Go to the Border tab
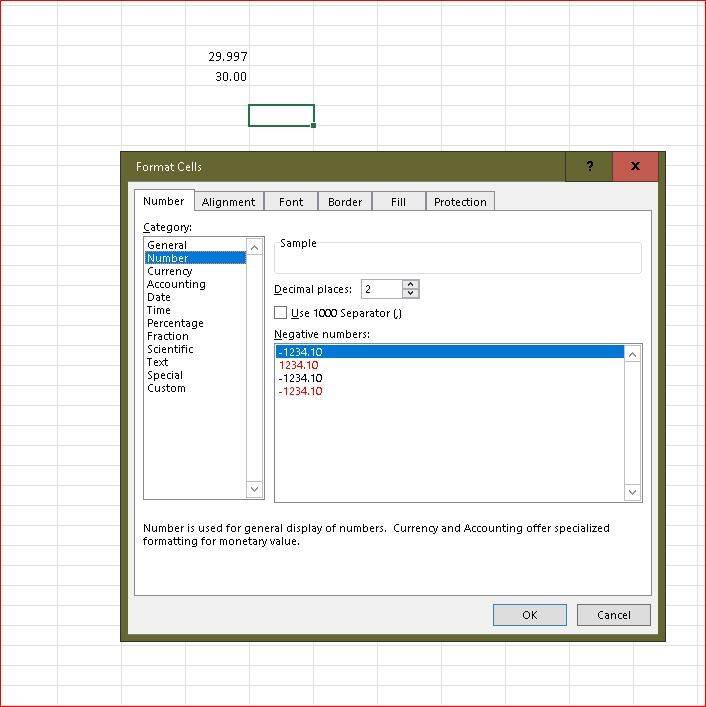 [345, 202]
